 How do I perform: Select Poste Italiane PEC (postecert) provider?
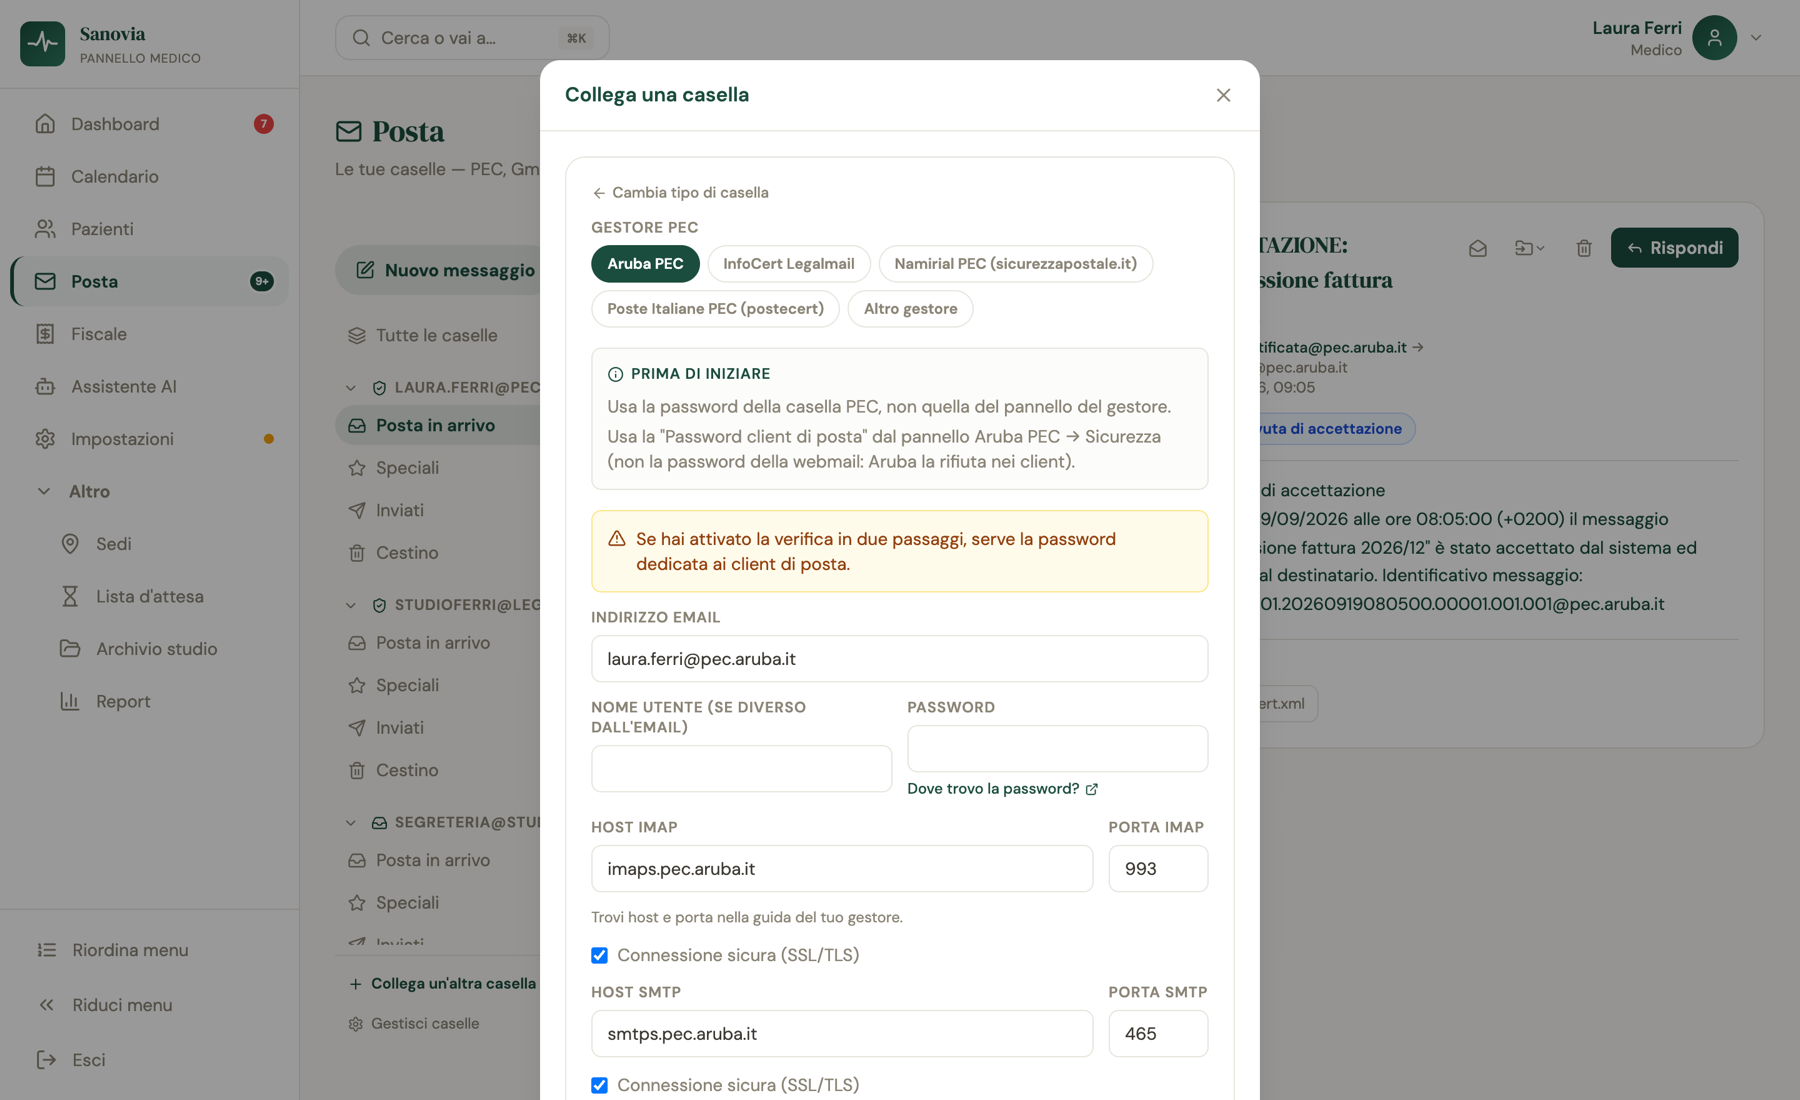pos(715,309)
